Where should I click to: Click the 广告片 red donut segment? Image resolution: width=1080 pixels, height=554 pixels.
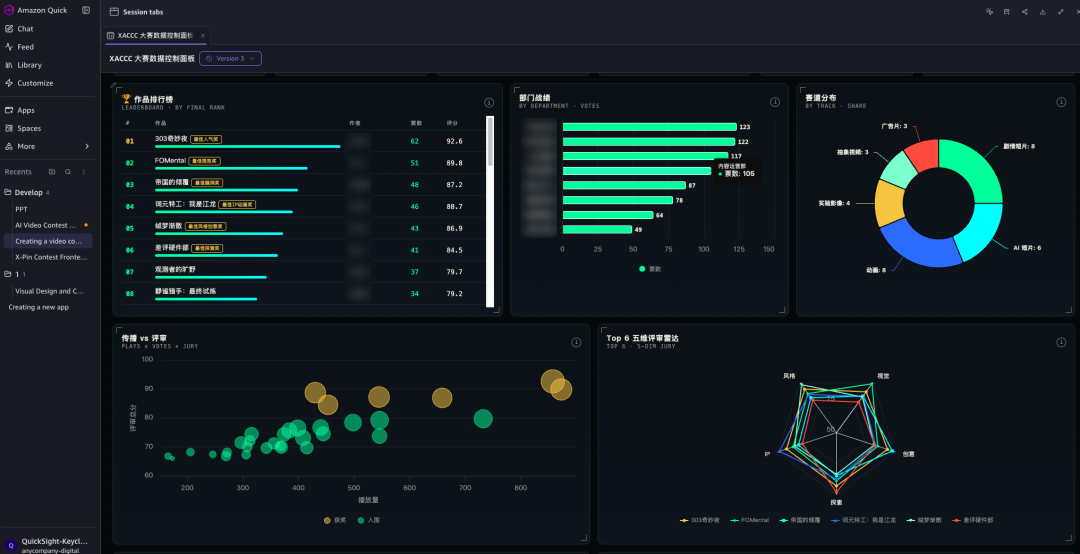point(922,154)
